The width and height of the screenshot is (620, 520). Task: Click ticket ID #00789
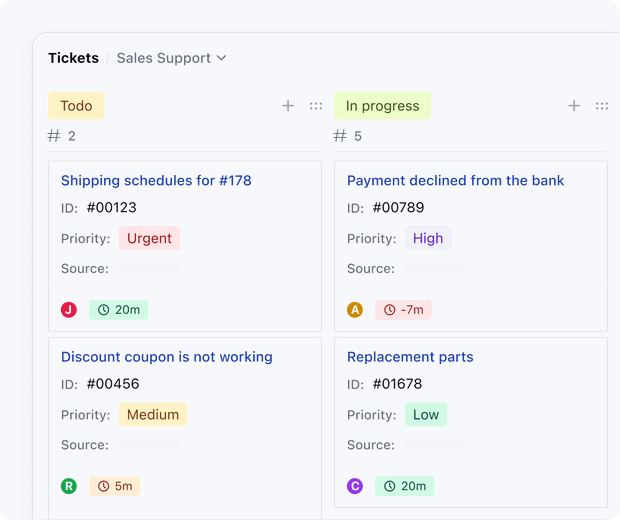pos(399,207)
